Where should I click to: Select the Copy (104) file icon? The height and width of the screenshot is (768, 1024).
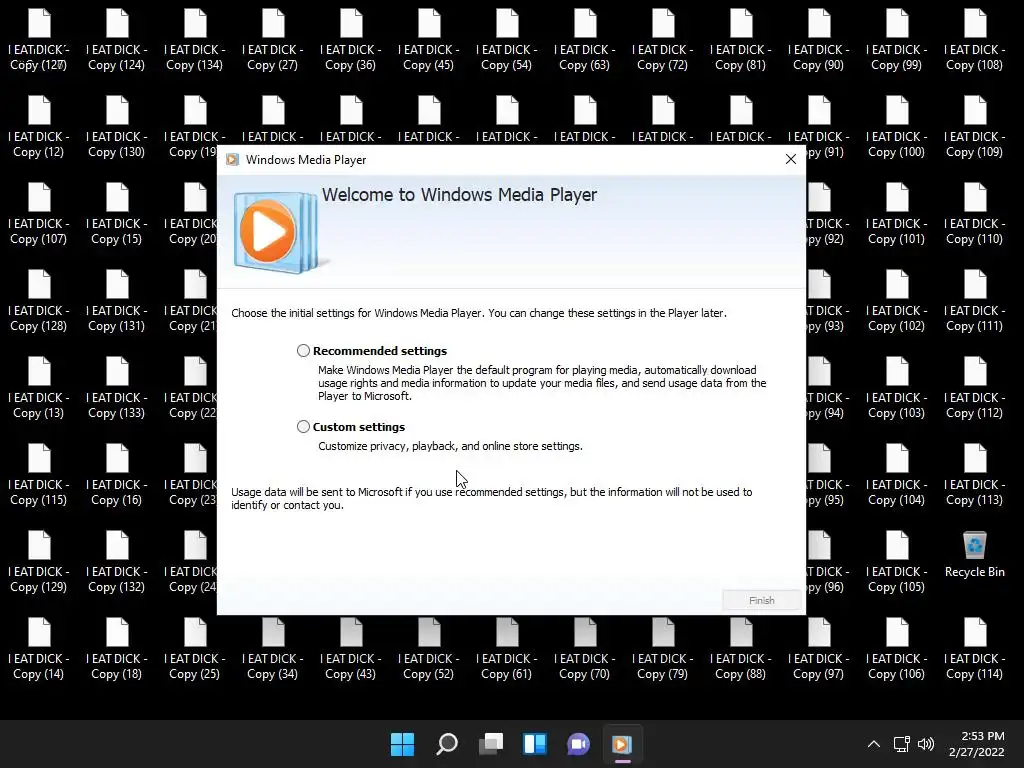897,475
